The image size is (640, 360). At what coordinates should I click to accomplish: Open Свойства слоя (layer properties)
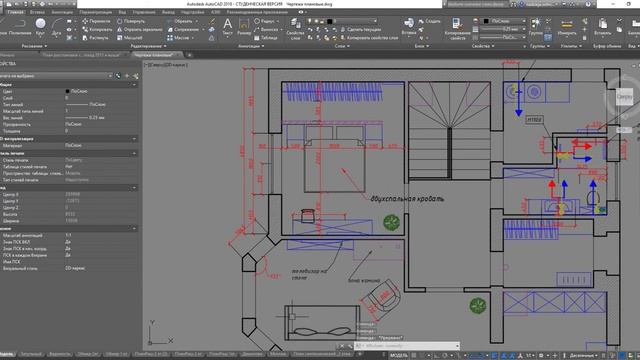tap(295, 29)
